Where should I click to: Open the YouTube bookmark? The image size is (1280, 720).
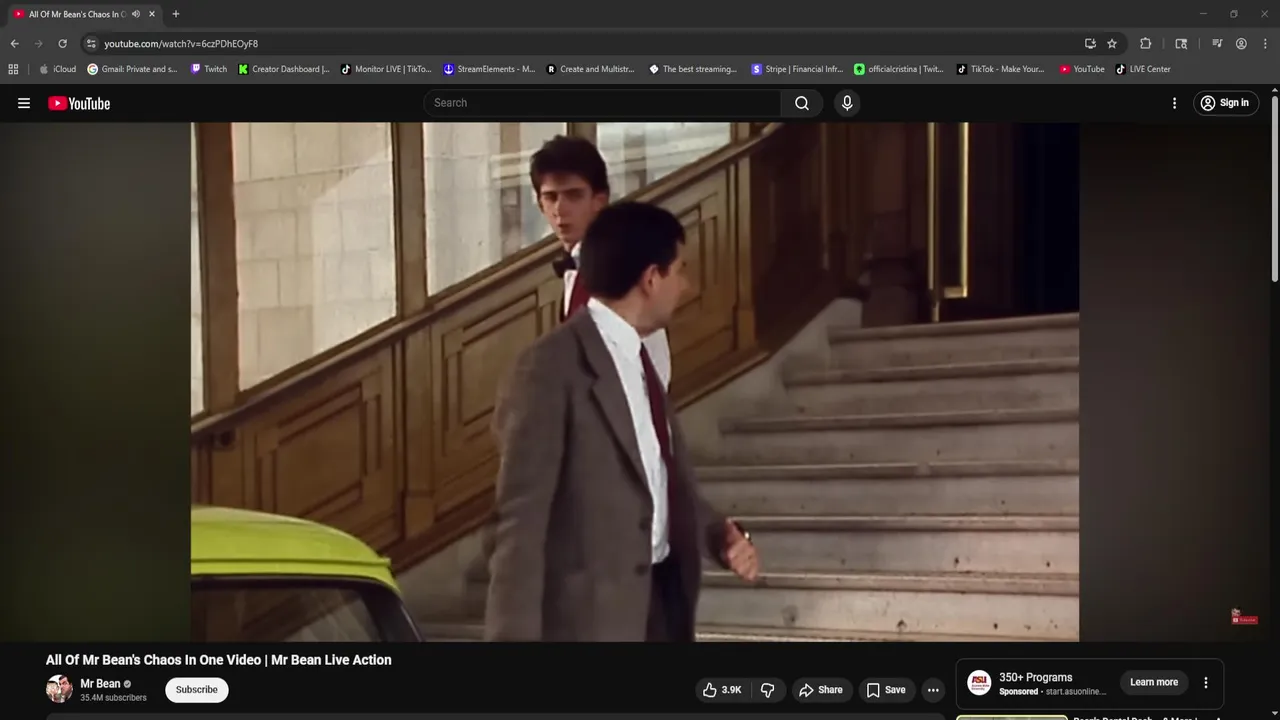[1082, 69]
